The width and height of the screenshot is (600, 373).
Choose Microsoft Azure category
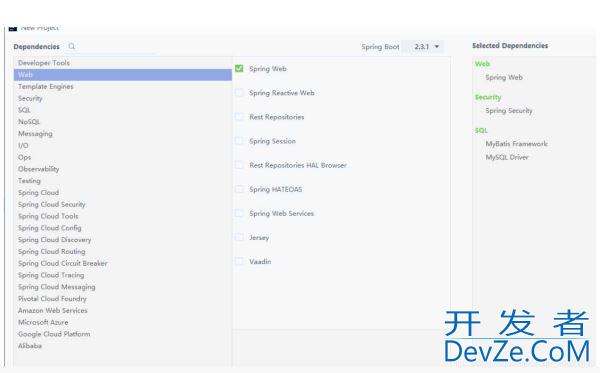122,322
